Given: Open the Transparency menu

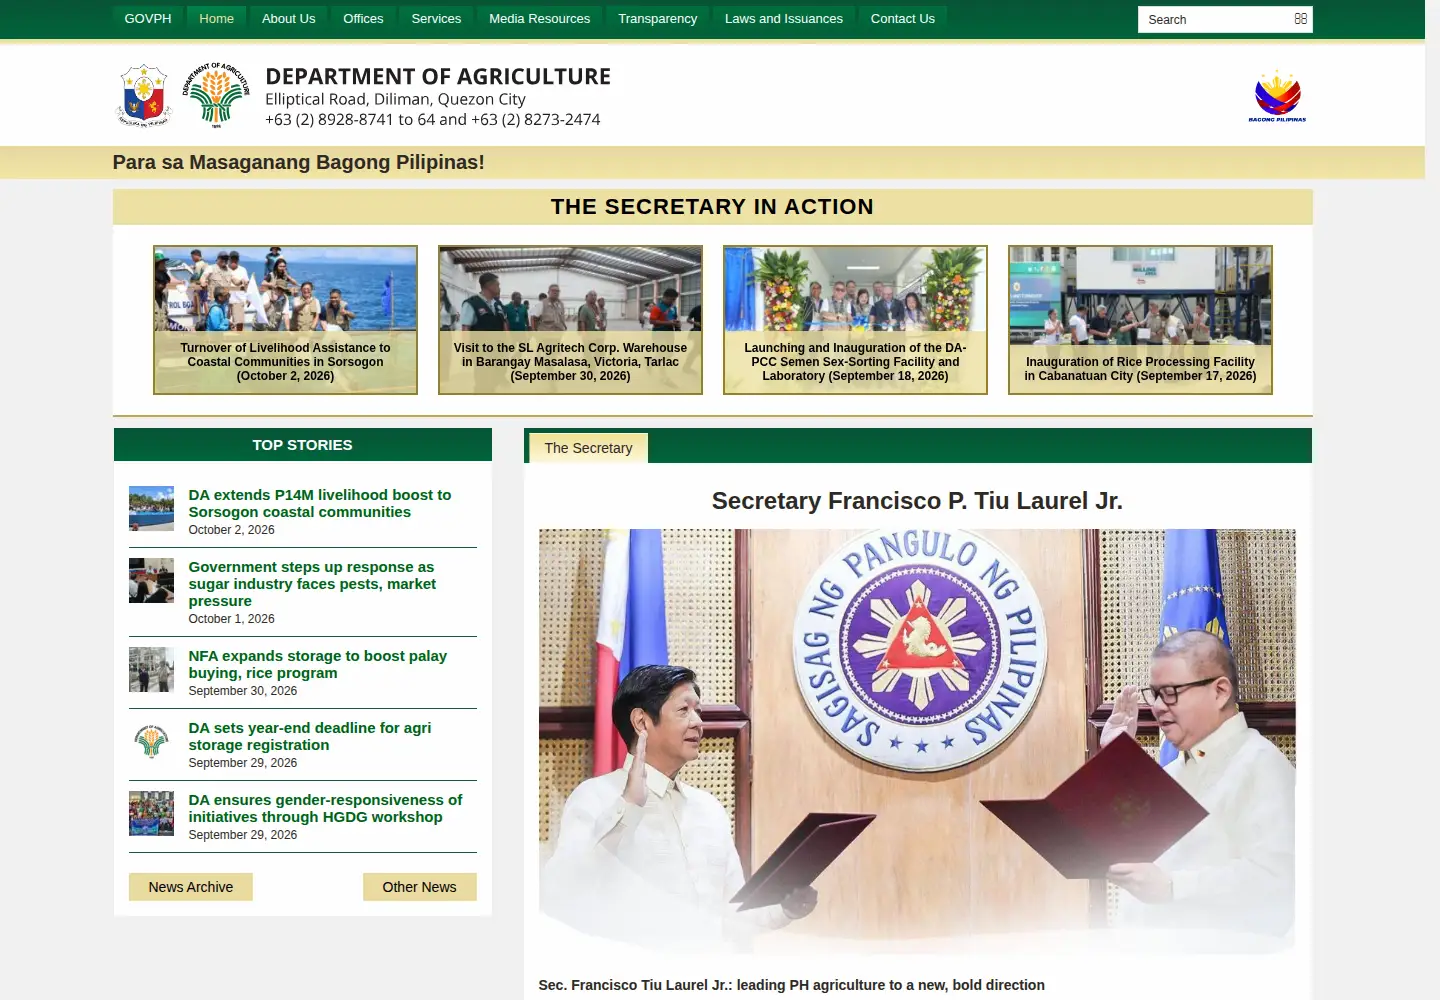Looking at the screenshot, I should tap(657, 18).
